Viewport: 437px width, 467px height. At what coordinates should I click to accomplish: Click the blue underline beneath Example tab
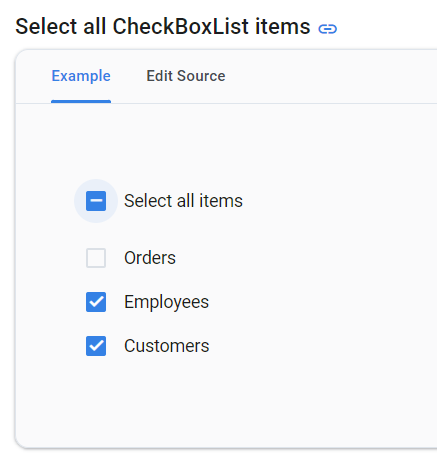pyautogui.click(x=81, y=101)
